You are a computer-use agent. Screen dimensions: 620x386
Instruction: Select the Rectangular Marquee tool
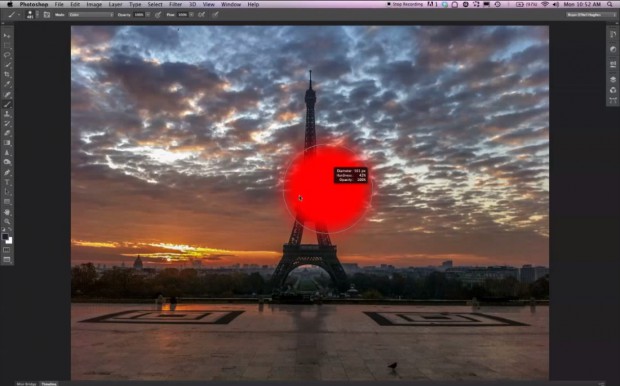pyautogui.click(x=7, y=45)
